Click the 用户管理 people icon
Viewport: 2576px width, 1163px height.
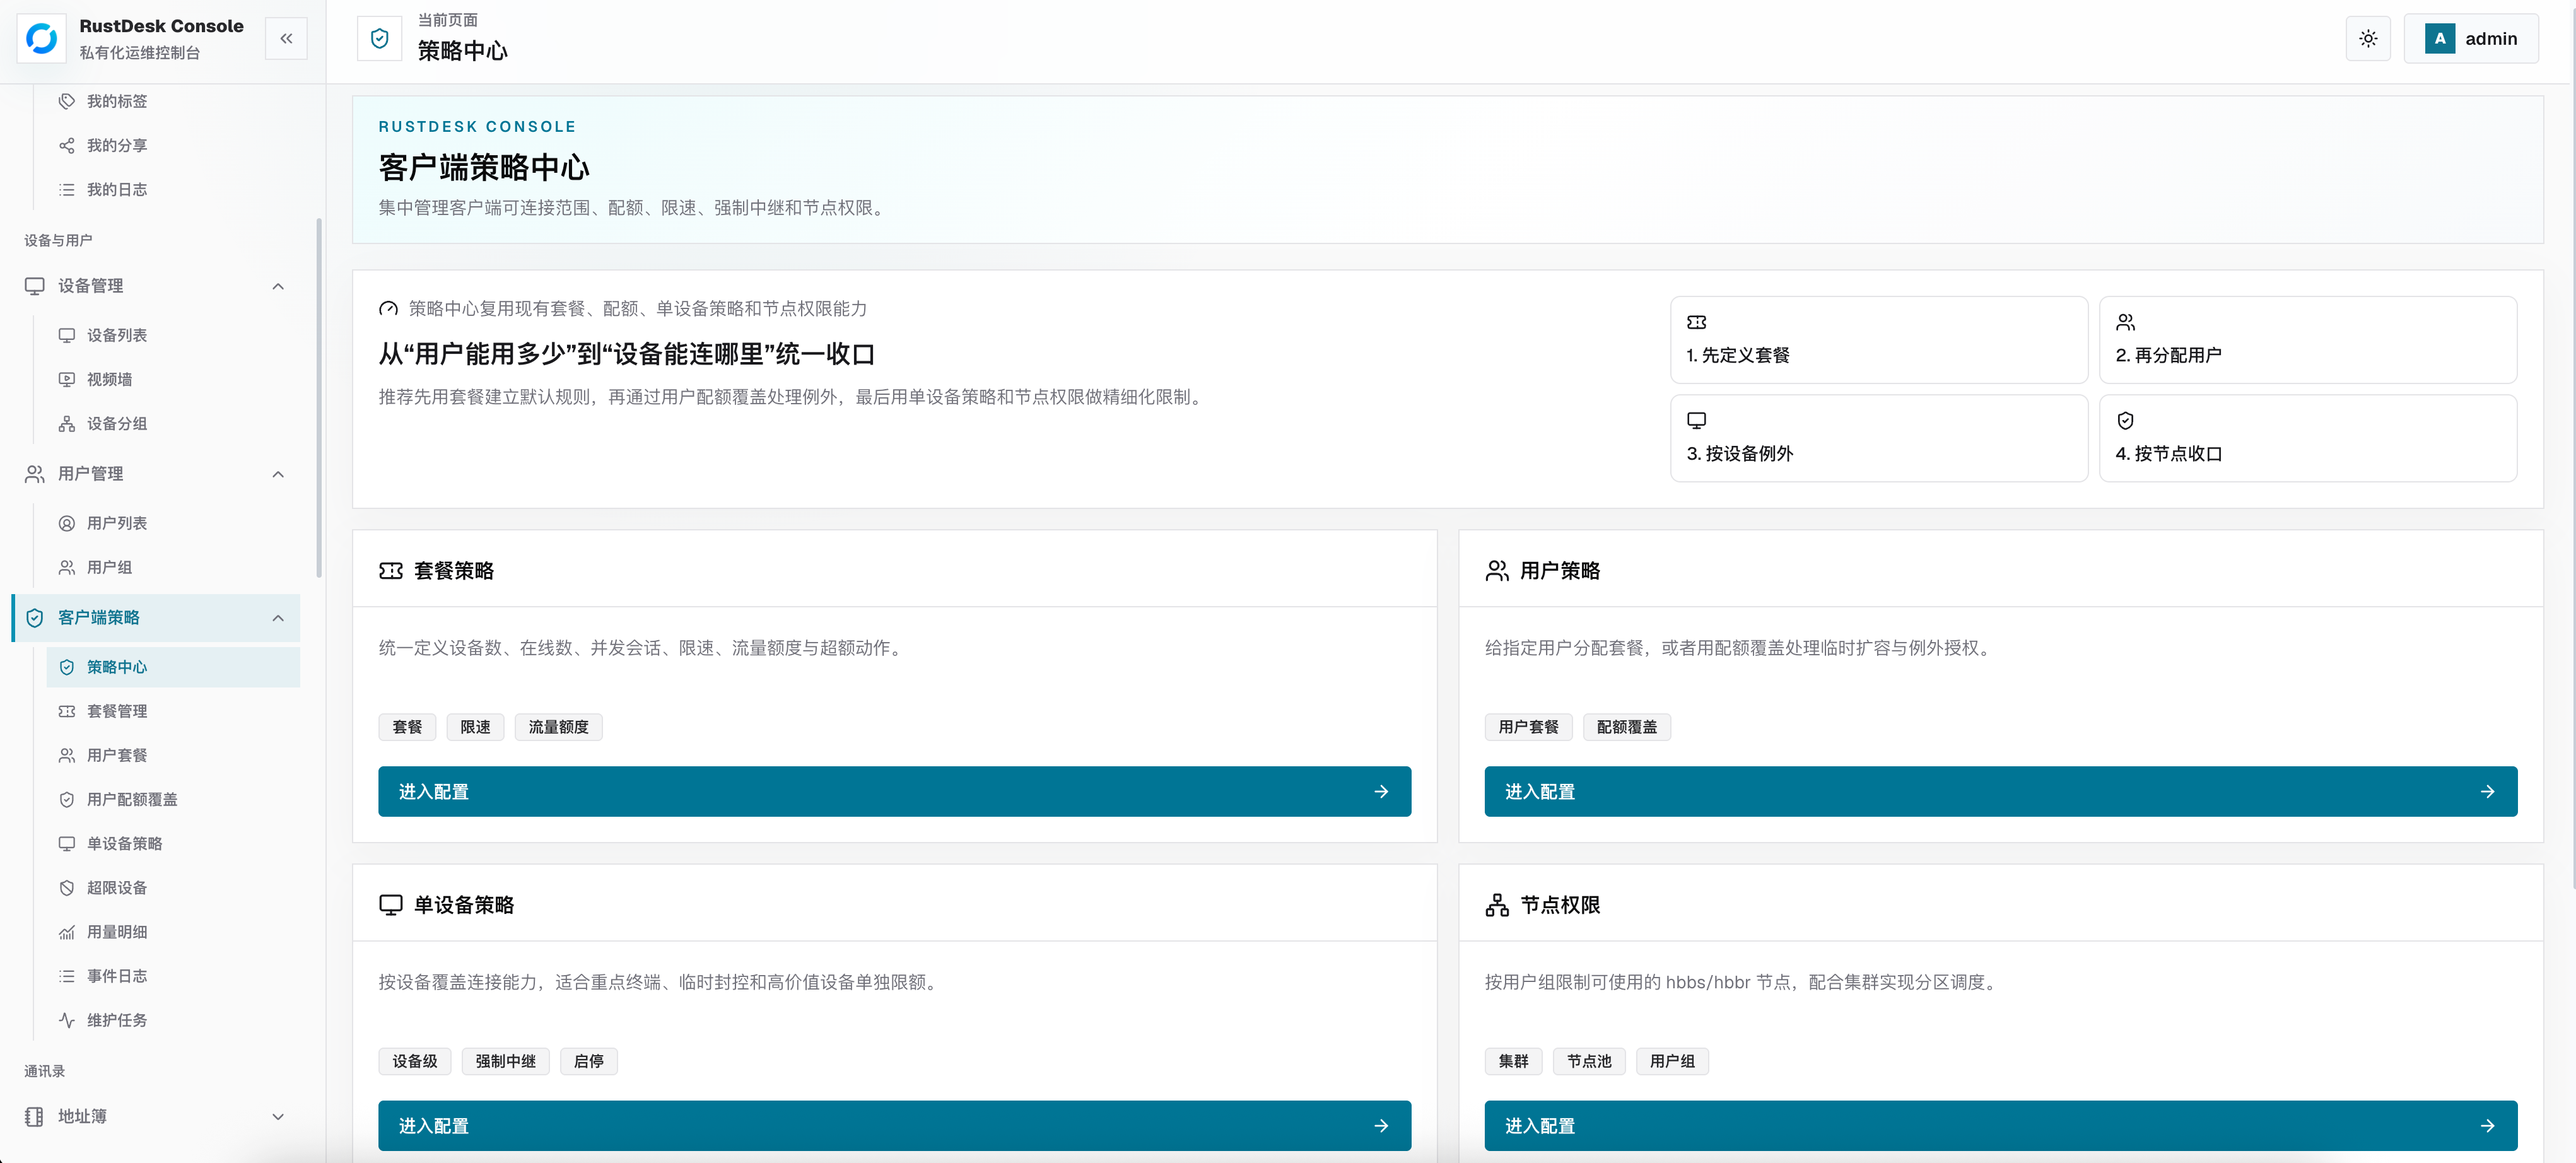tap(35, 474)
